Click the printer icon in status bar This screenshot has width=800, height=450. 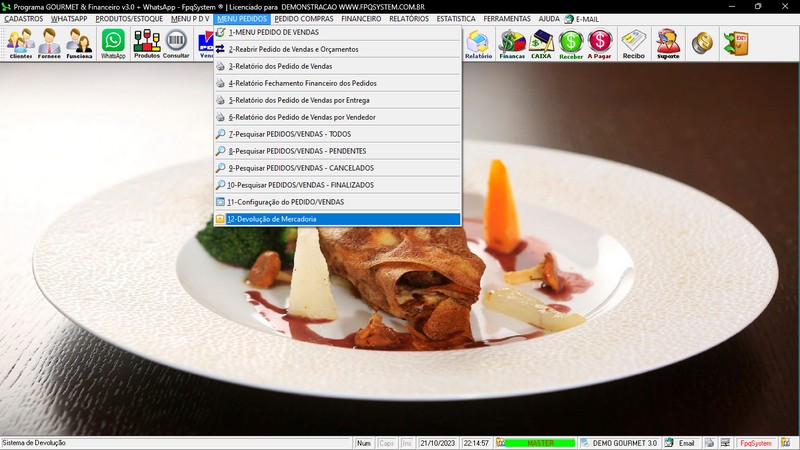(710, 443)
